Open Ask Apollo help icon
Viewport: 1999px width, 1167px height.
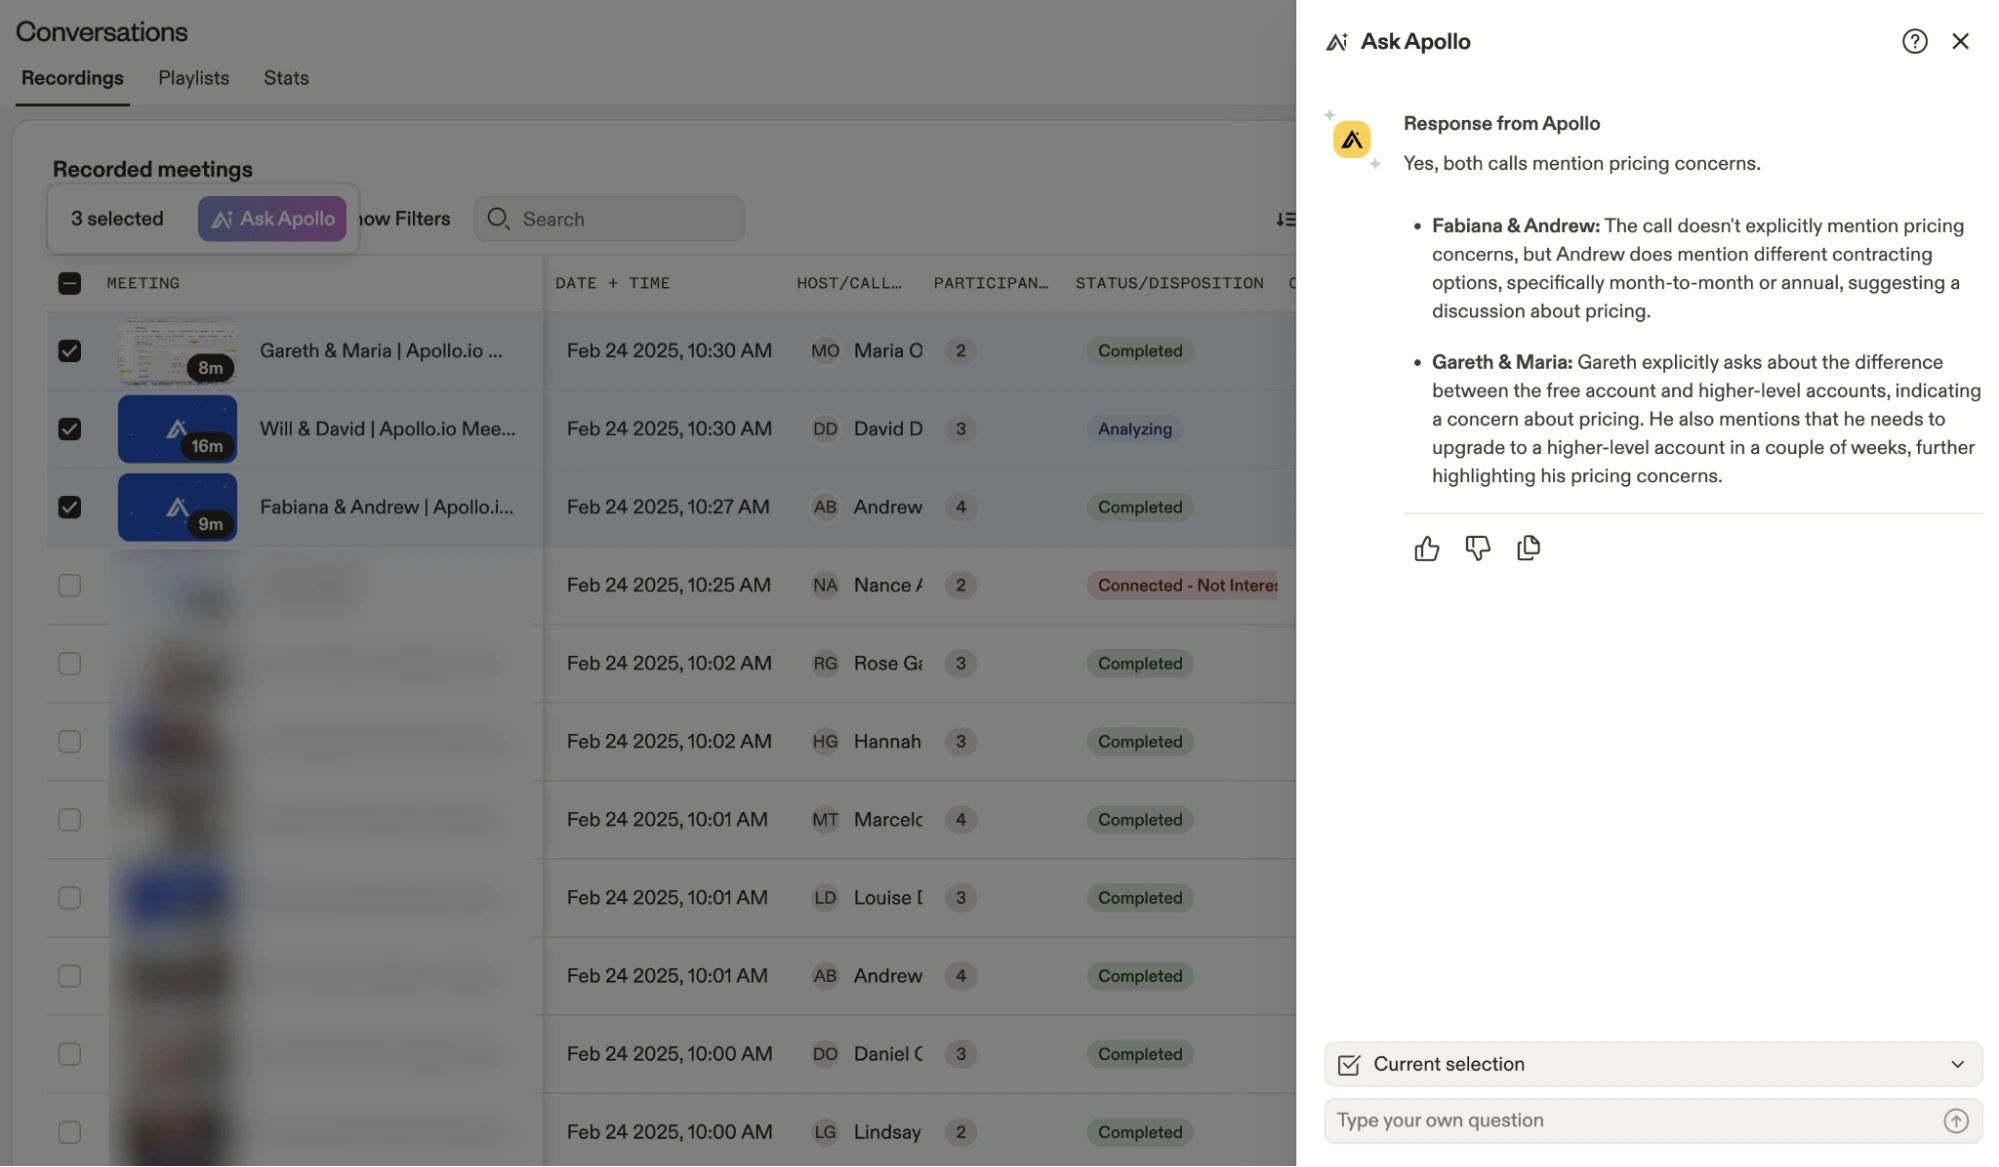point(1914,41)
